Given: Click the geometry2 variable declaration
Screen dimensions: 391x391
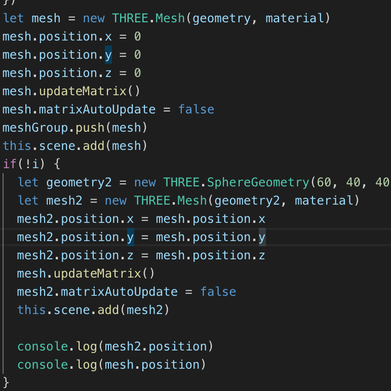Looking at the screenshot, I should [79, 182].
